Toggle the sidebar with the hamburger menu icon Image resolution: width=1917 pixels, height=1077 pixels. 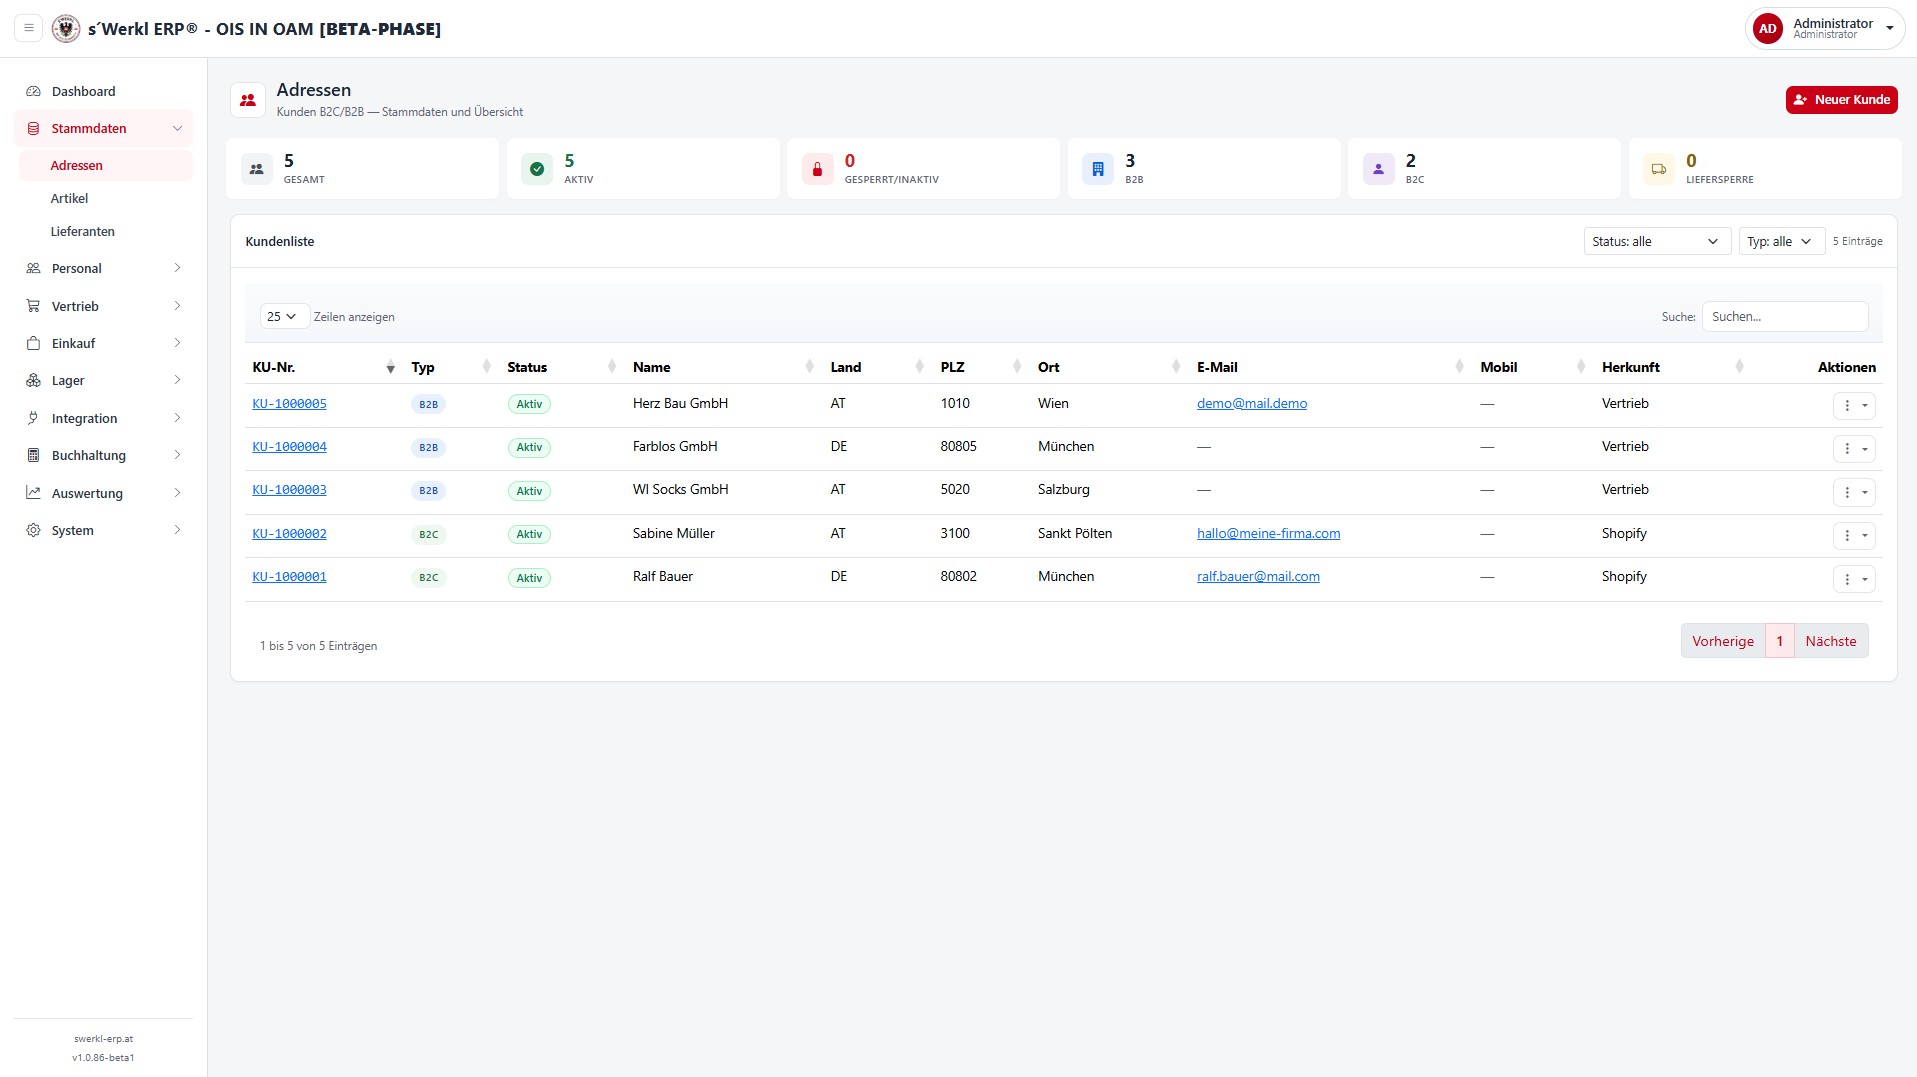pyautogui.click(x=29, y=28)
